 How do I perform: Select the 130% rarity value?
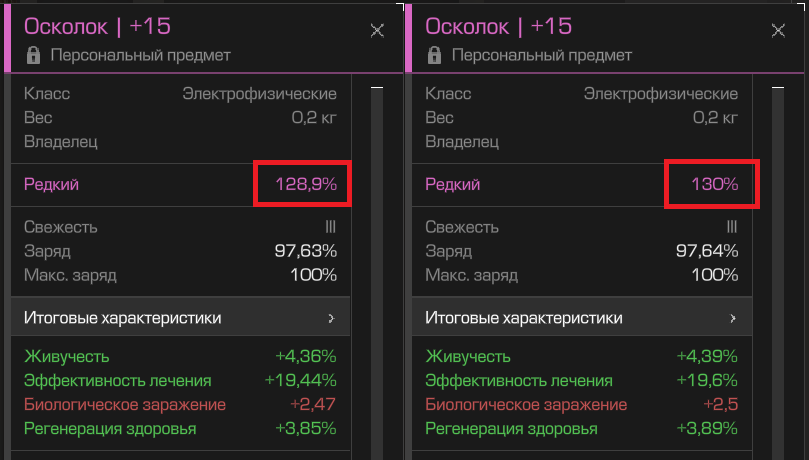tap(715, 184)
